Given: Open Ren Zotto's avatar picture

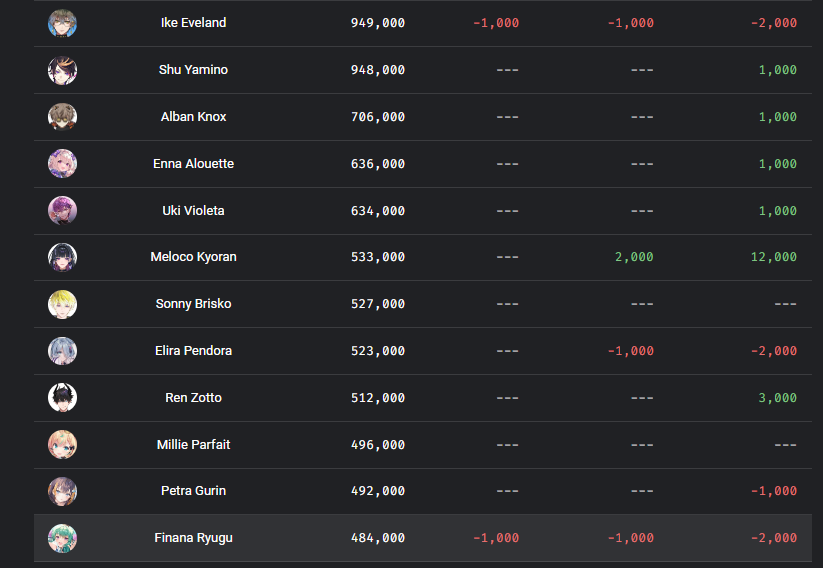Looking at the screenshot, I should pyautogui.click(x=62, y=397).
